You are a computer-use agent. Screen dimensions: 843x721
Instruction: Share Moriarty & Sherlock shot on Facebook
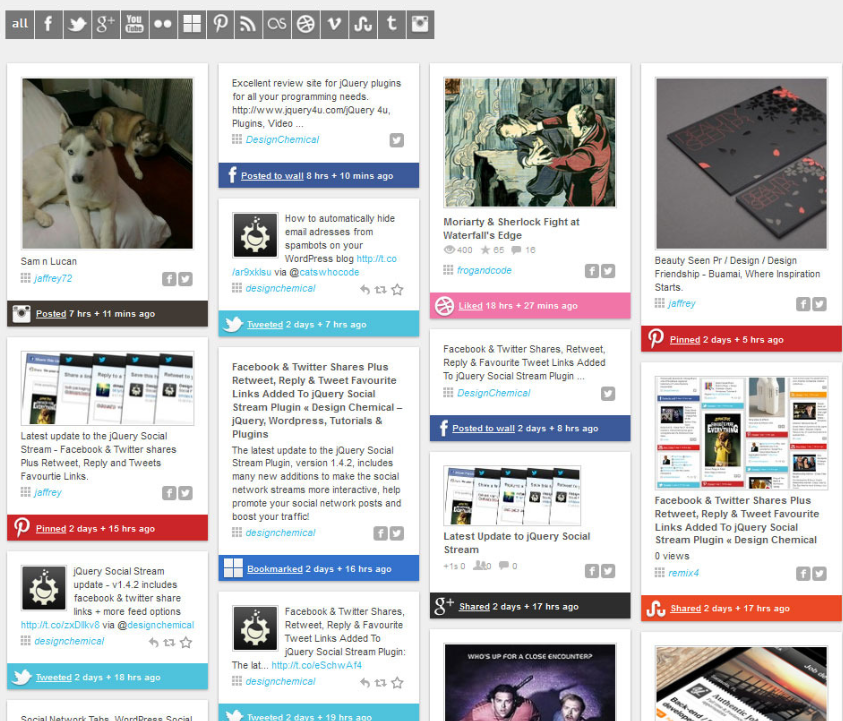592,271
